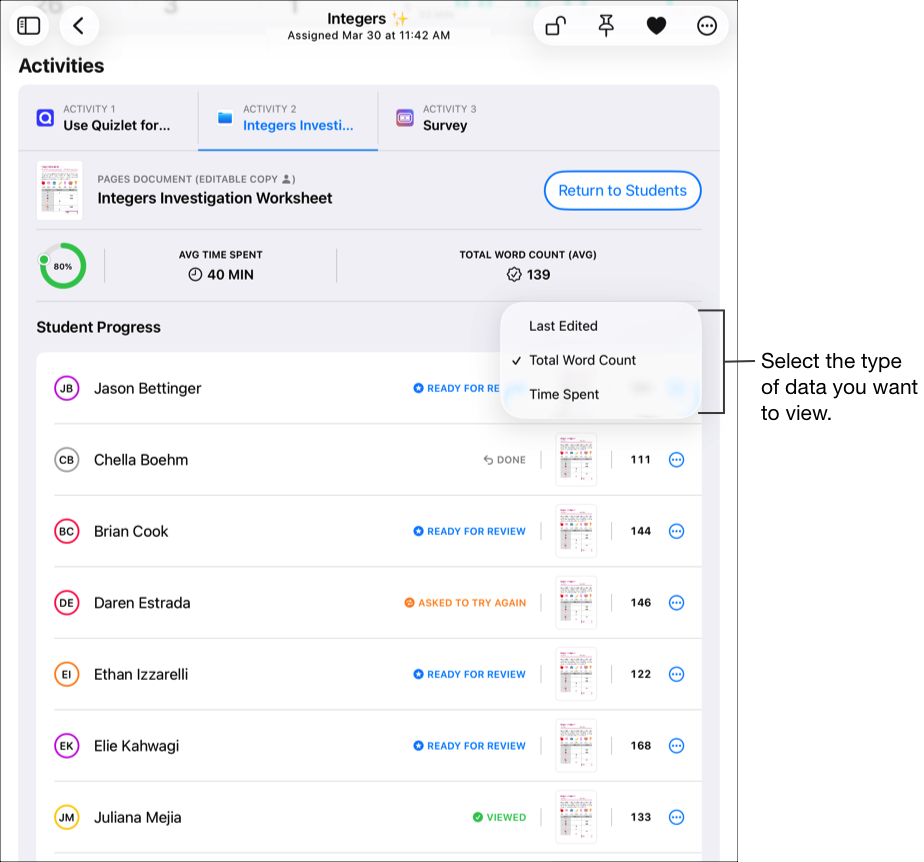The image size is (924, 862).
Task: Open the ellipsis menu for Daren Estrada
Action: click(677, 602)
